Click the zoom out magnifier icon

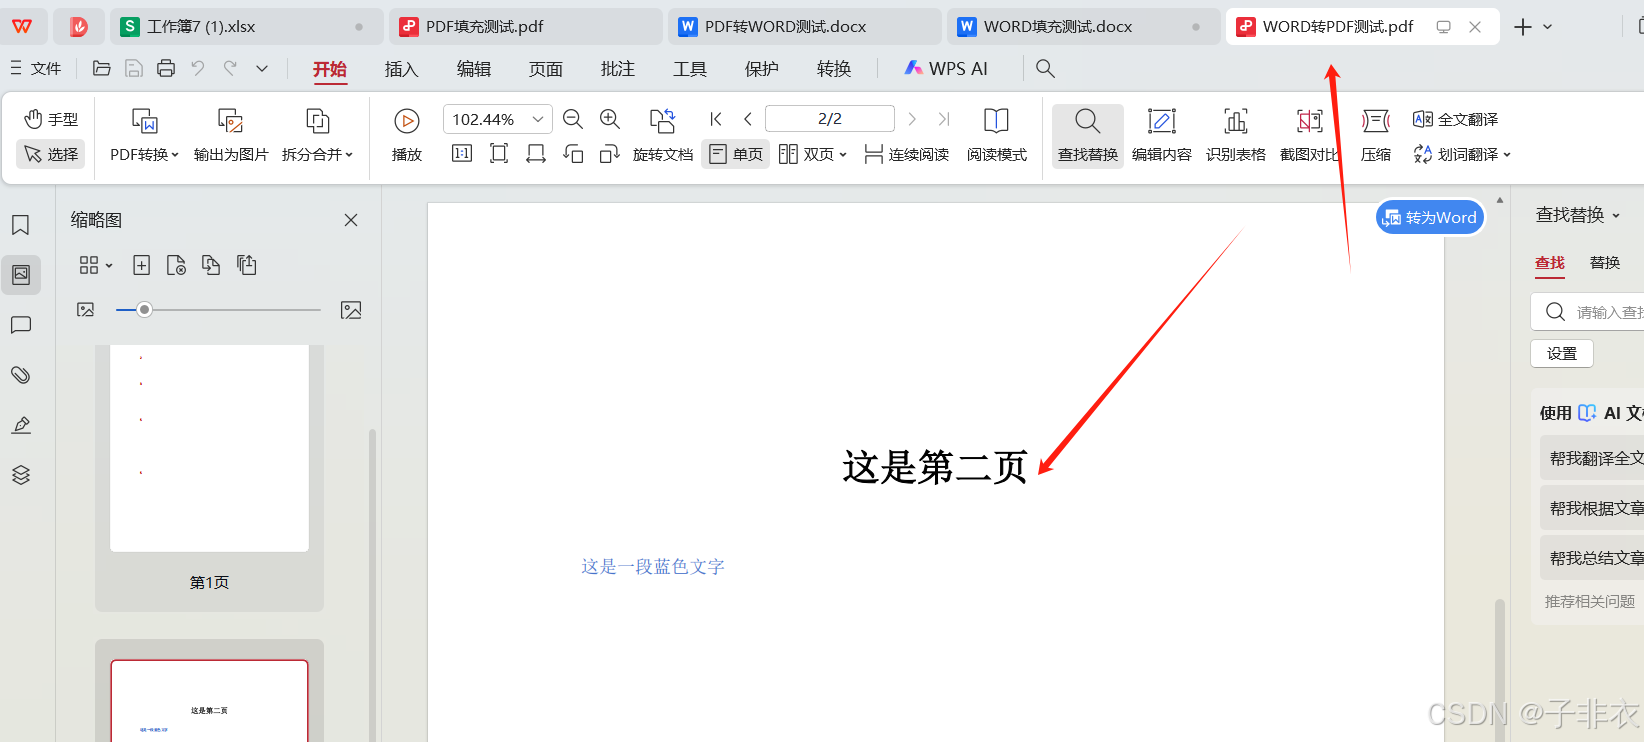click(573, 119)
